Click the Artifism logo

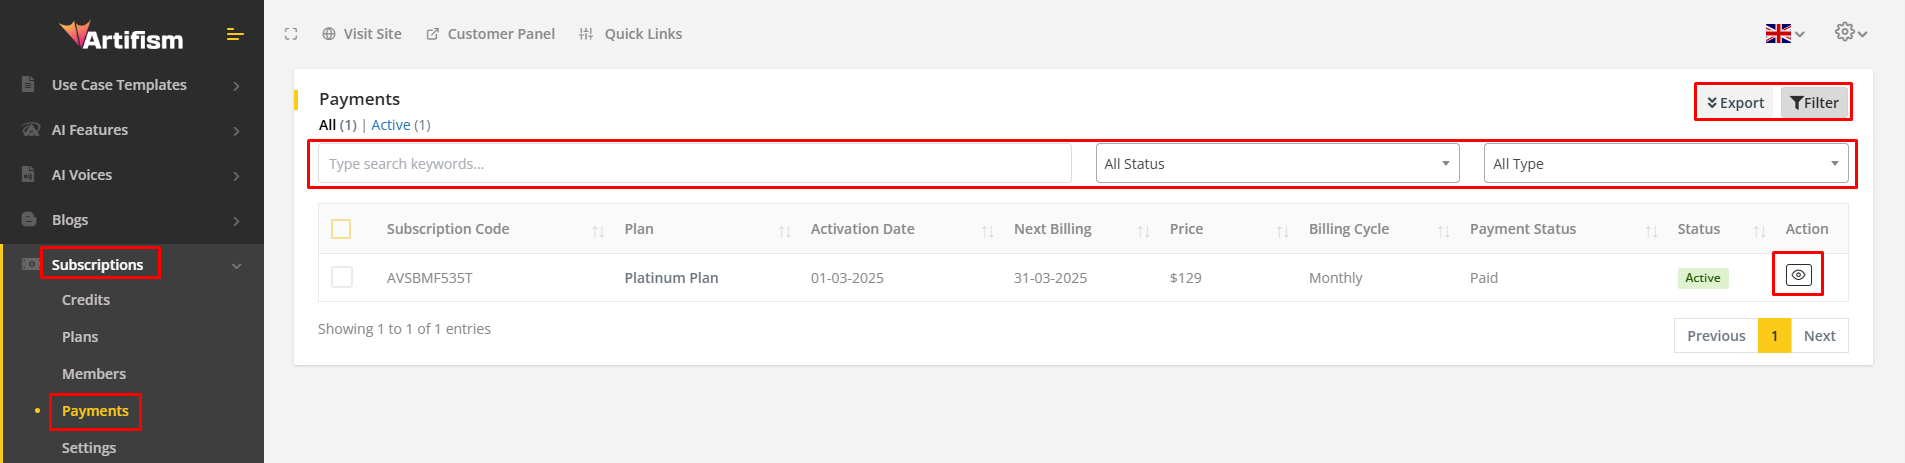pos(121,37)
